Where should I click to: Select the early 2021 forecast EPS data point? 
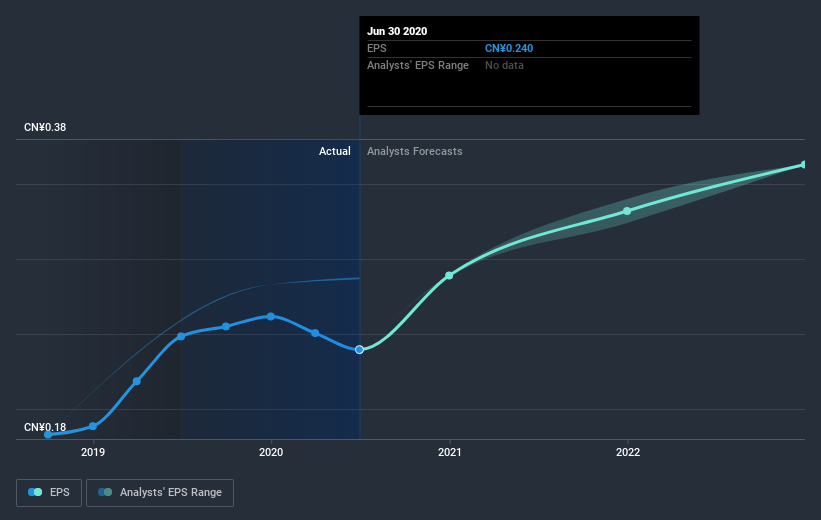[449, 275]
